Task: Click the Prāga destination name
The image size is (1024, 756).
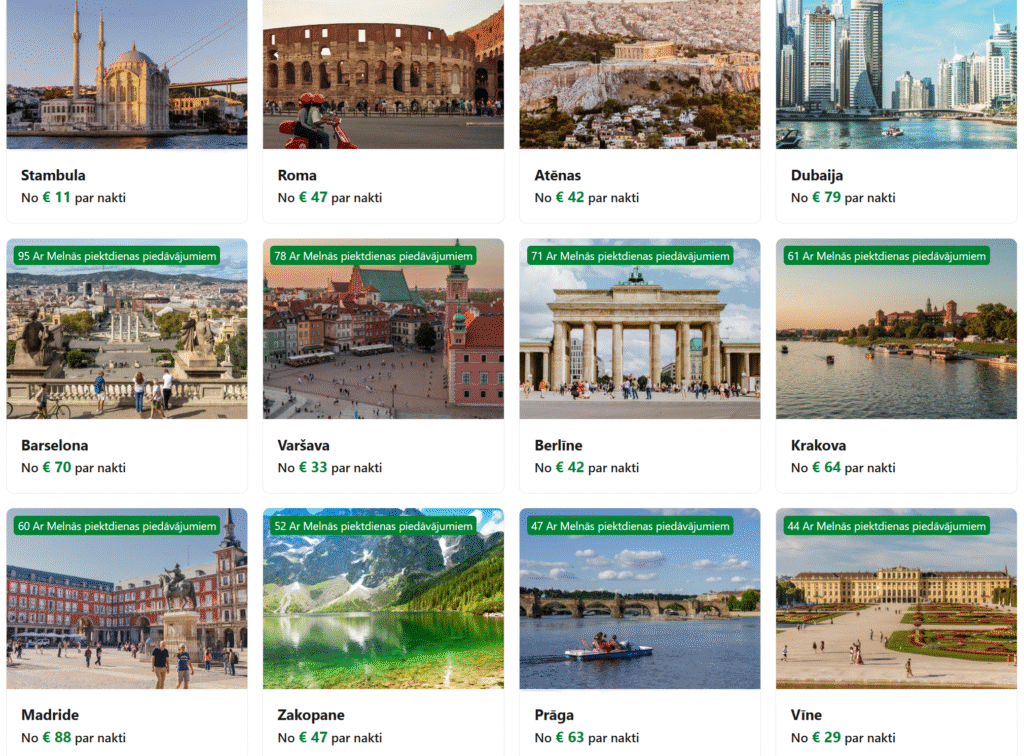Action: click(x=554, y=715)
